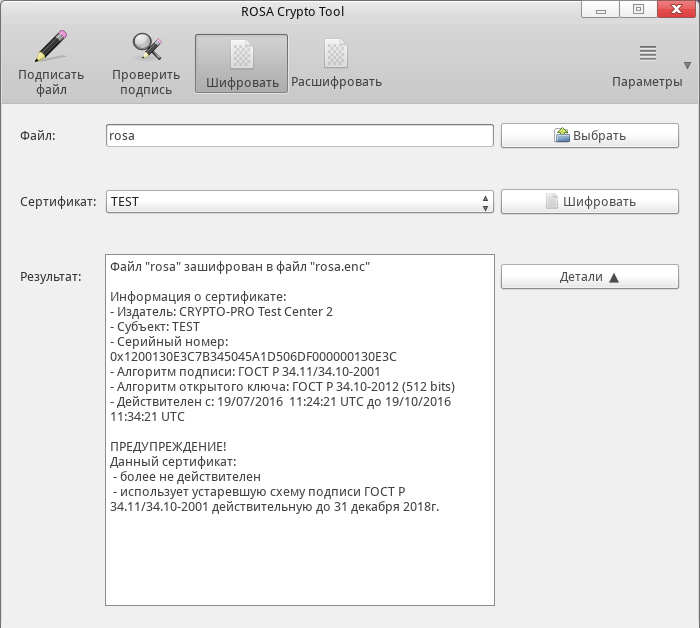Viewport: 700px width, 628px height.
Task: Click the 'Алгоритм подписи' line
Action: [245, 372]
